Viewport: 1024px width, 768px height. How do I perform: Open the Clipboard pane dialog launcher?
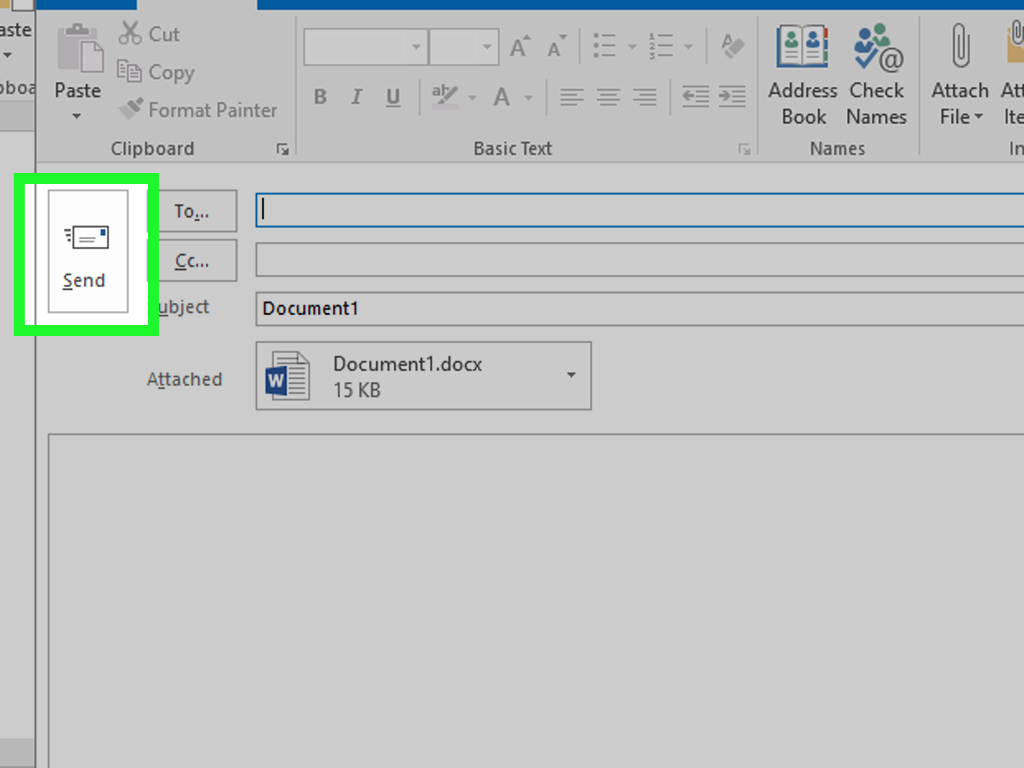point(282,150)
